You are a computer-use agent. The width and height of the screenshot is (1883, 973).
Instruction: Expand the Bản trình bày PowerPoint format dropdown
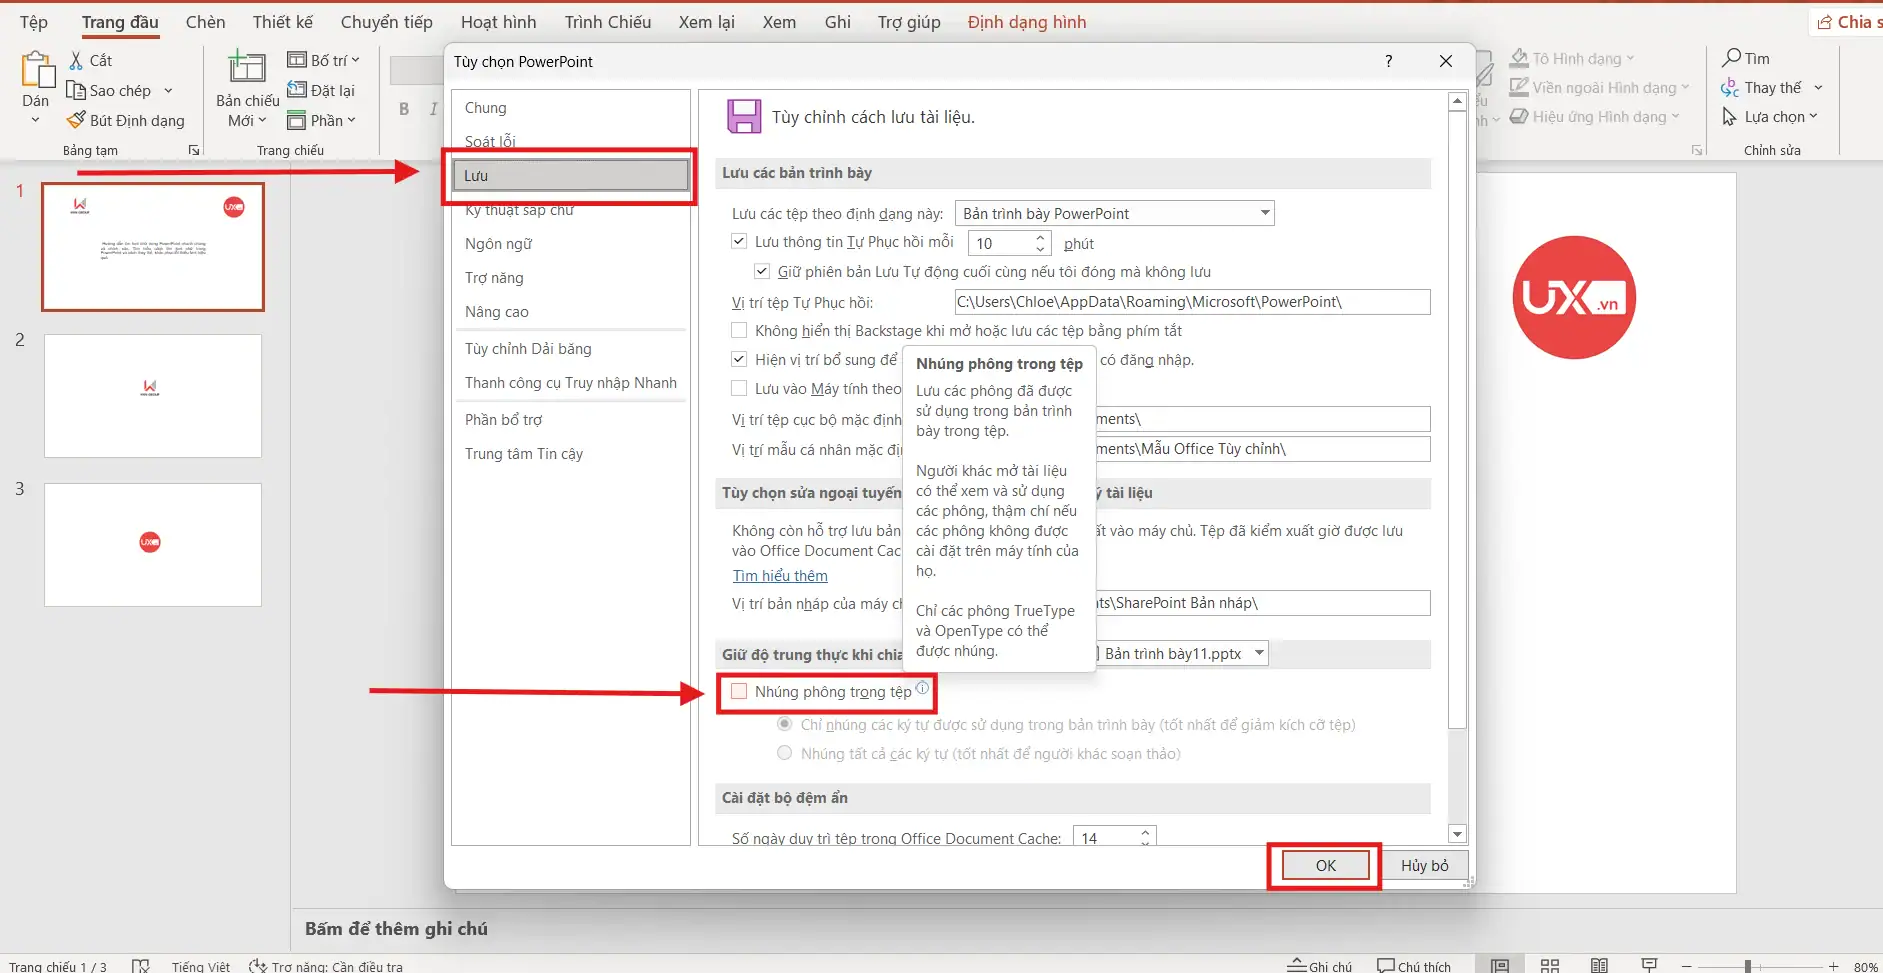[1264, 213]
